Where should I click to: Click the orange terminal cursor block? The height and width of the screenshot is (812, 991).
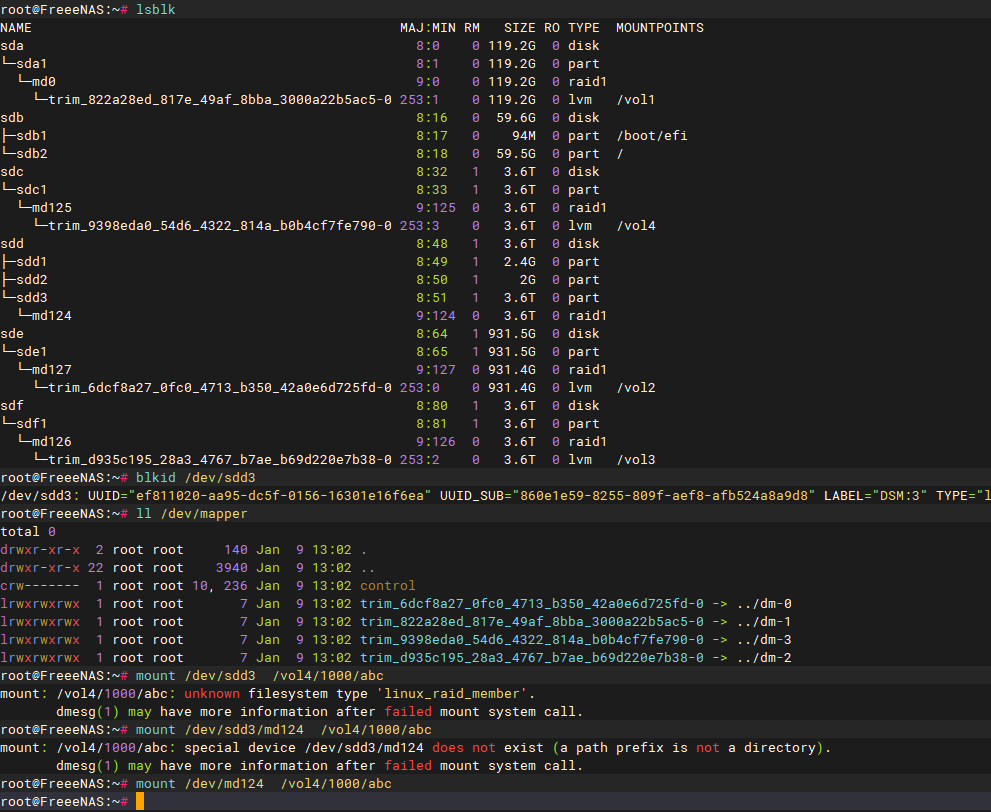click(x=140, y=801)
